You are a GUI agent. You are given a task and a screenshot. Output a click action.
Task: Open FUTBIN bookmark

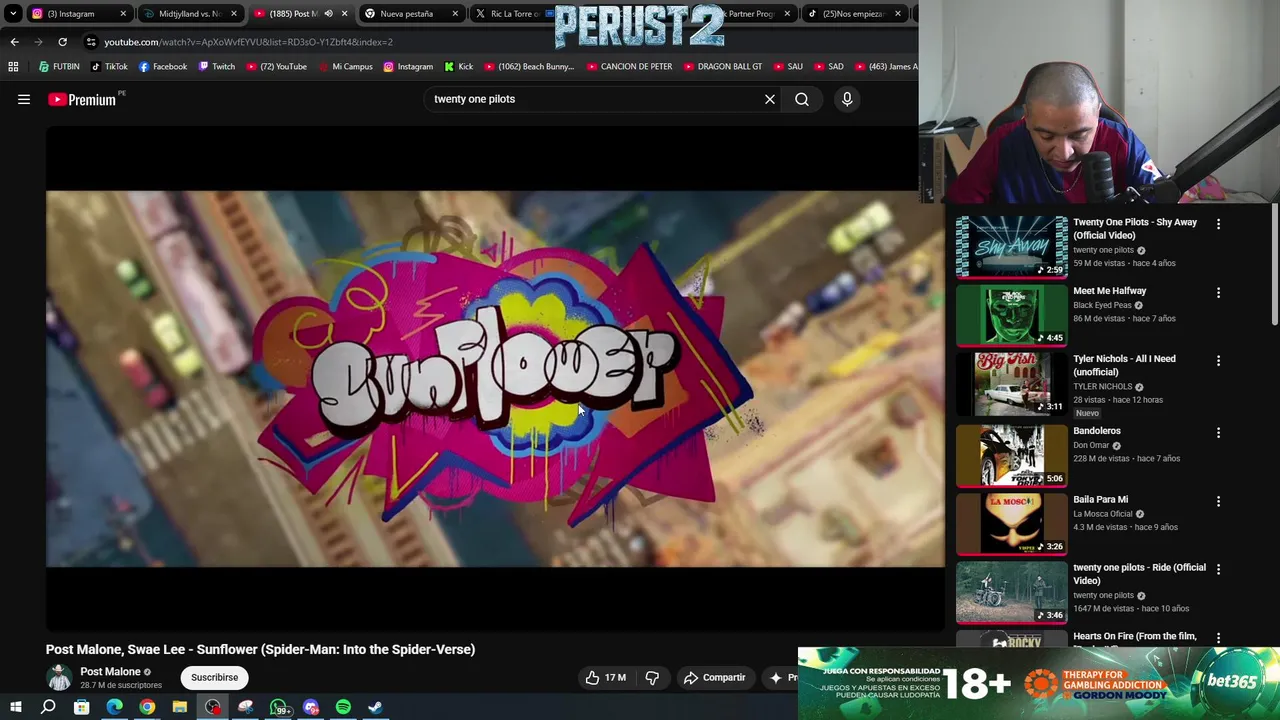pos(59,67)
